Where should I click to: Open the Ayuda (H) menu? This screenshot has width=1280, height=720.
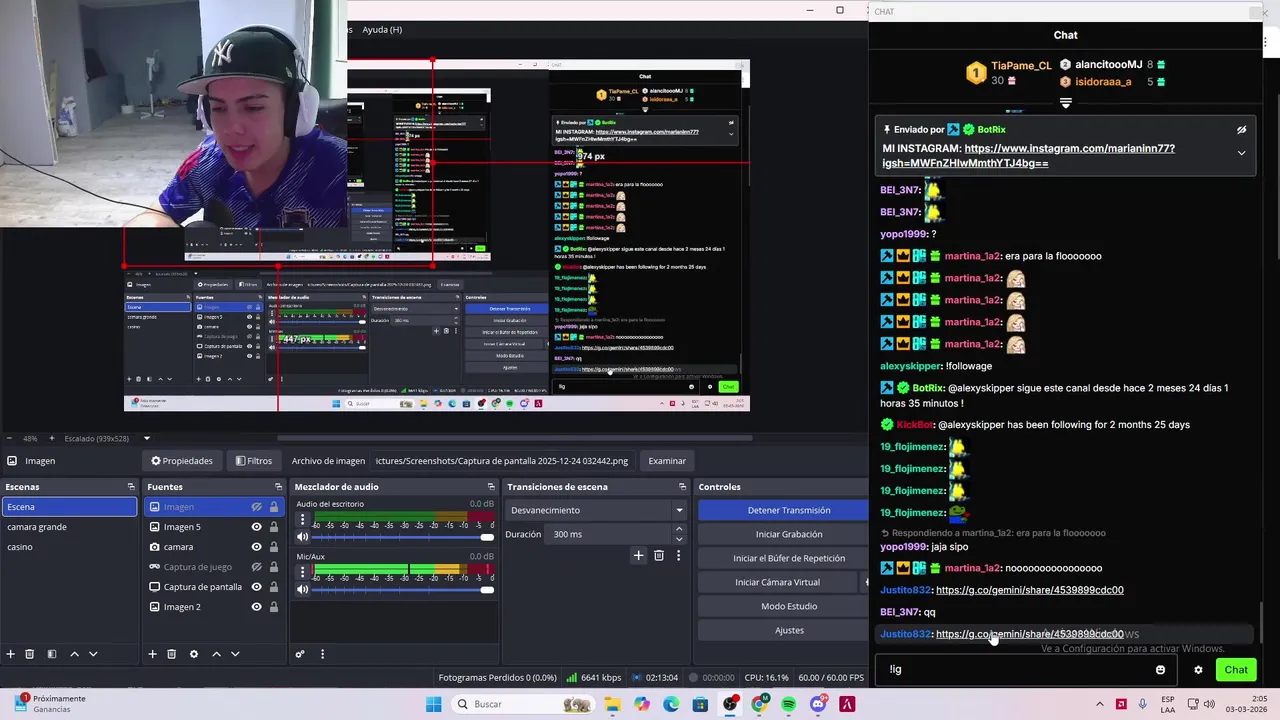click(381, 30)
